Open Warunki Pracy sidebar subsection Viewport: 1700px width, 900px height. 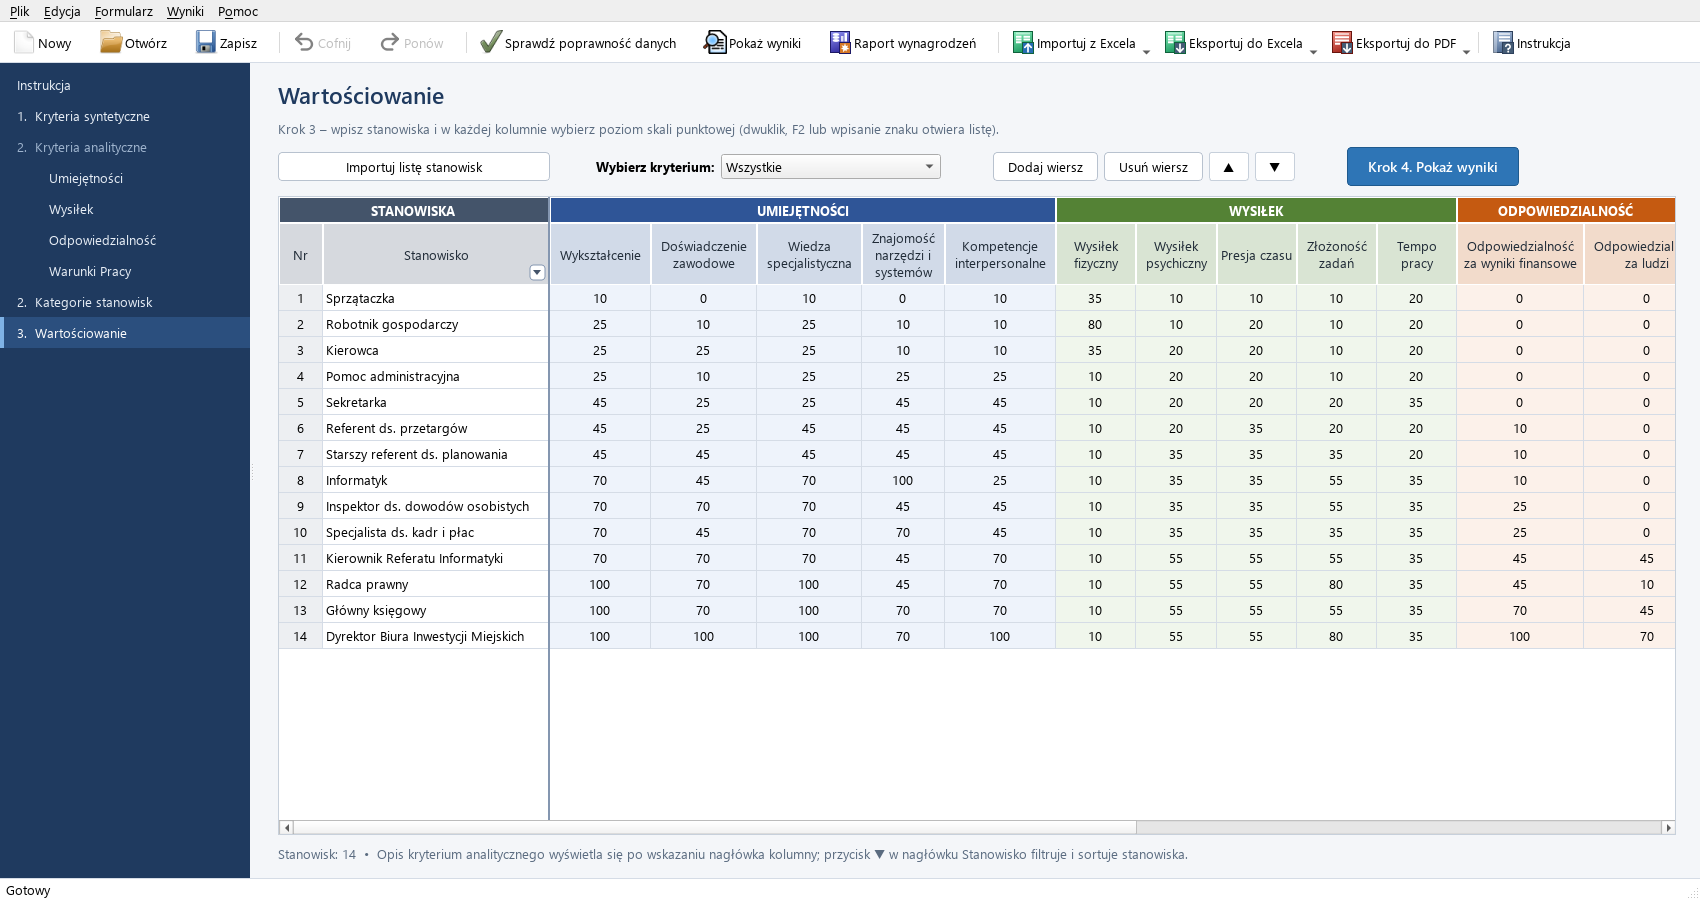(125, 271)
